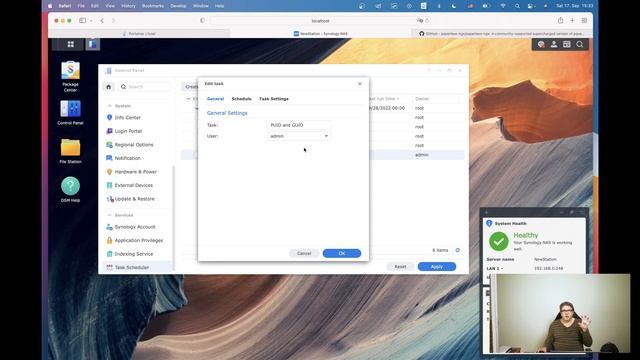
Task: Click the Apple menu icon
Action: click(50, 6)
